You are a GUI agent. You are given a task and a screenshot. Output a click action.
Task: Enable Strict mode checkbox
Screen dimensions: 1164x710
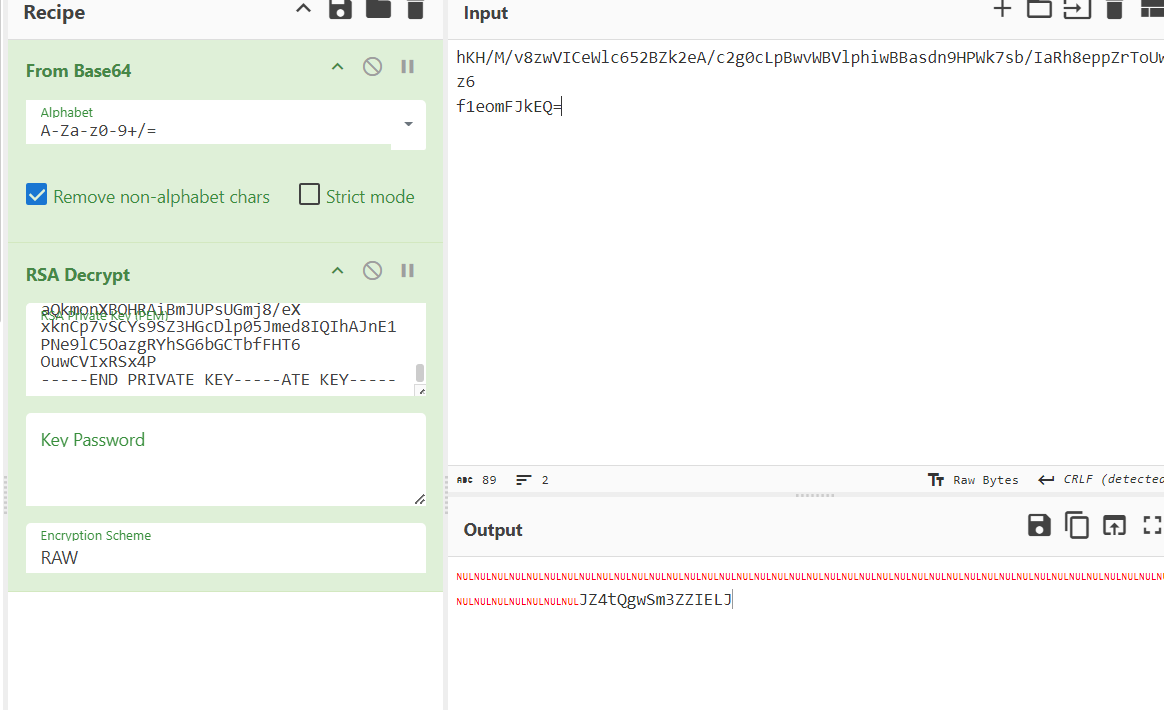pos(309,195)
